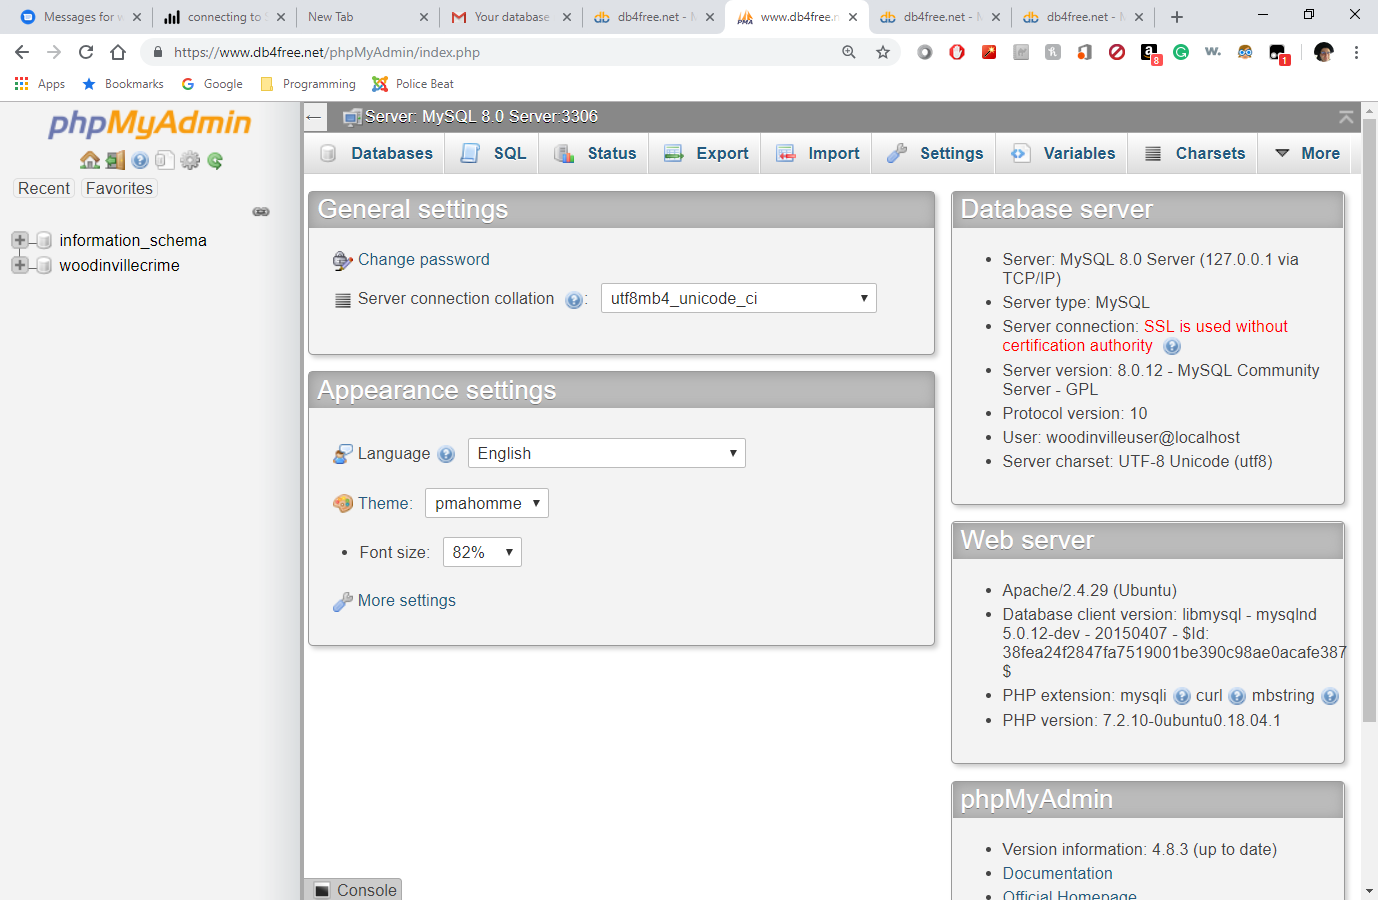Reload navigation panel with green refresh icon

[215, 160]
